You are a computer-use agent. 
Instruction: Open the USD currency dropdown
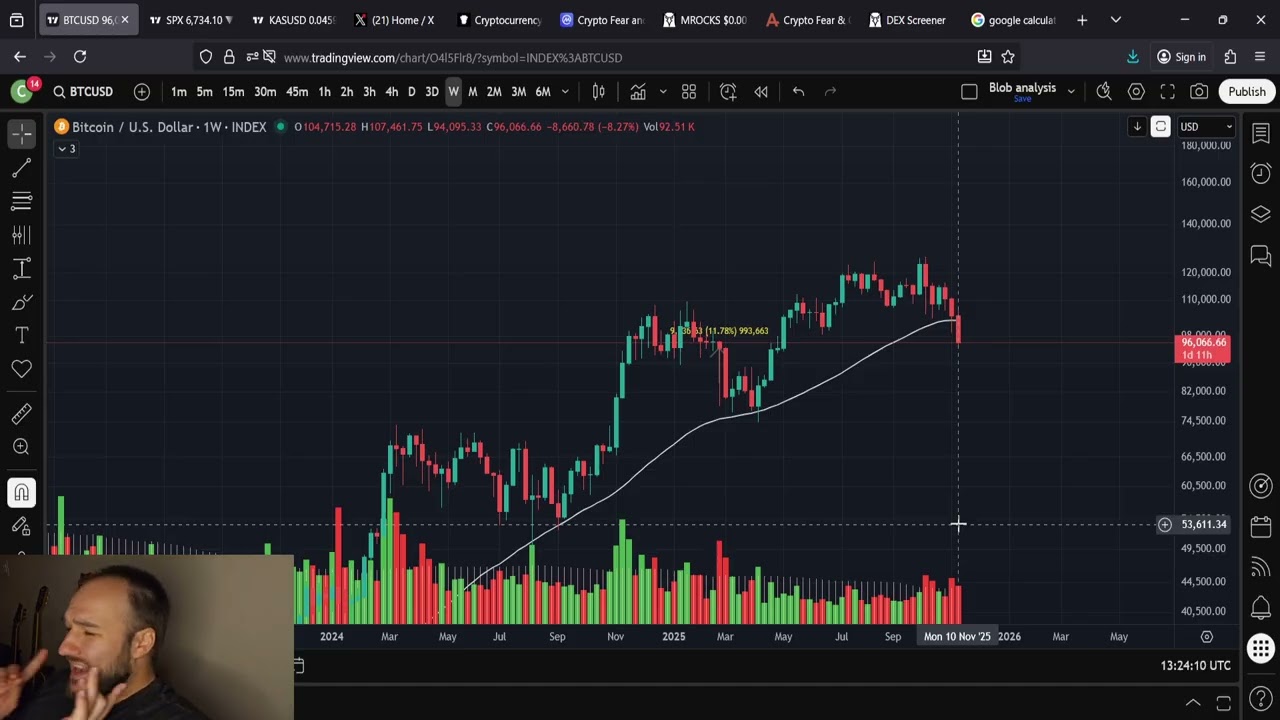tap(1206, 127)
